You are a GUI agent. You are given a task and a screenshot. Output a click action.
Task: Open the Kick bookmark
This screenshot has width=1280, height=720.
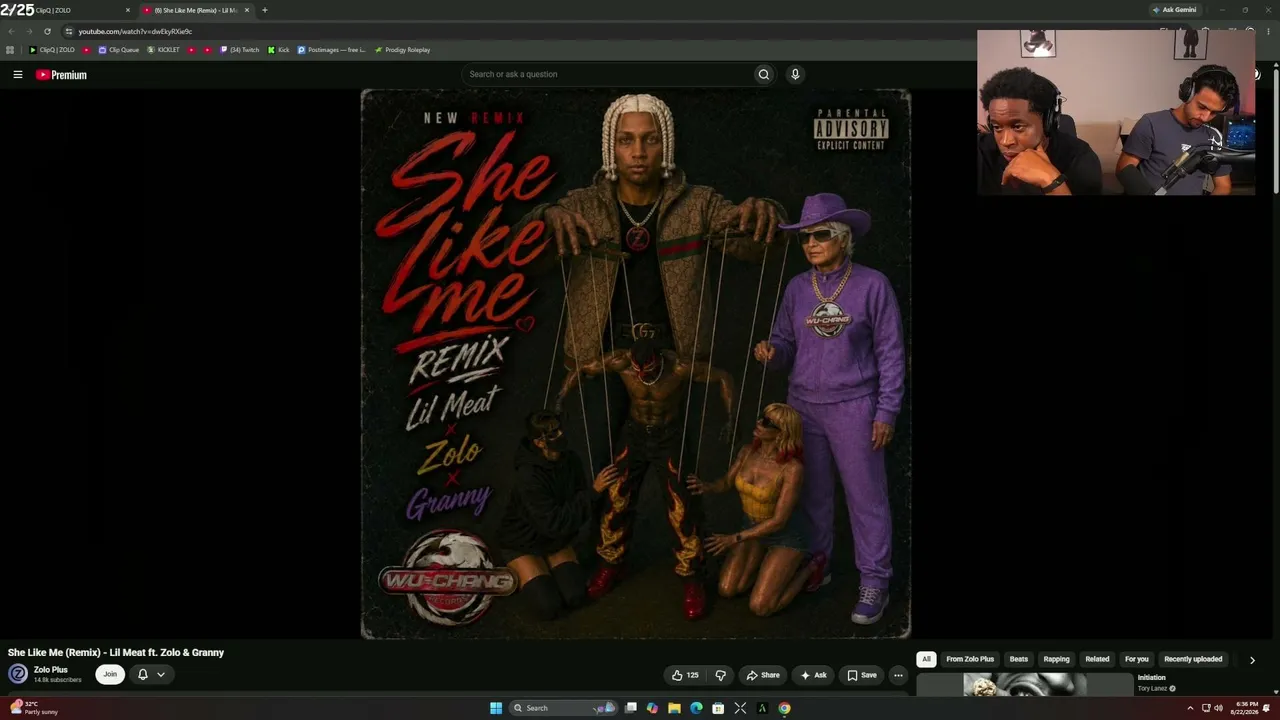pyautogui.click(x=279, y=50)
